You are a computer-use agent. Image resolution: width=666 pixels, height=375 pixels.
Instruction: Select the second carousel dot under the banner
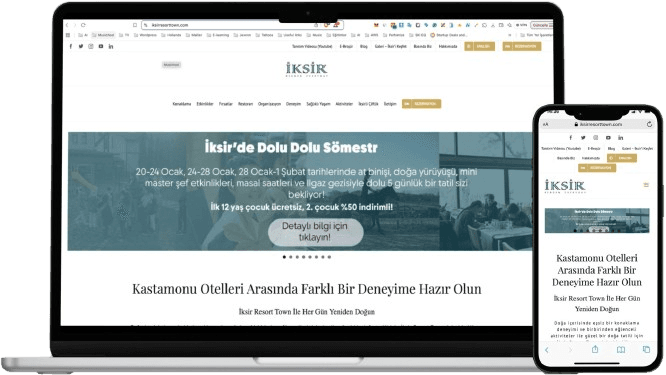point(291,257)
